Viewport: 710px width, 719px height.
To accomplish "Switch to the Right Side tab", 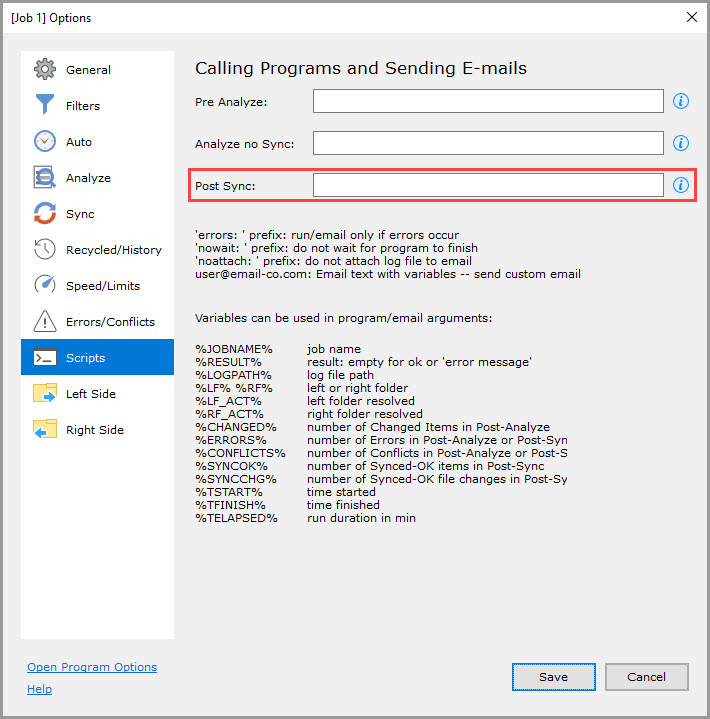I will pos(94,430).
